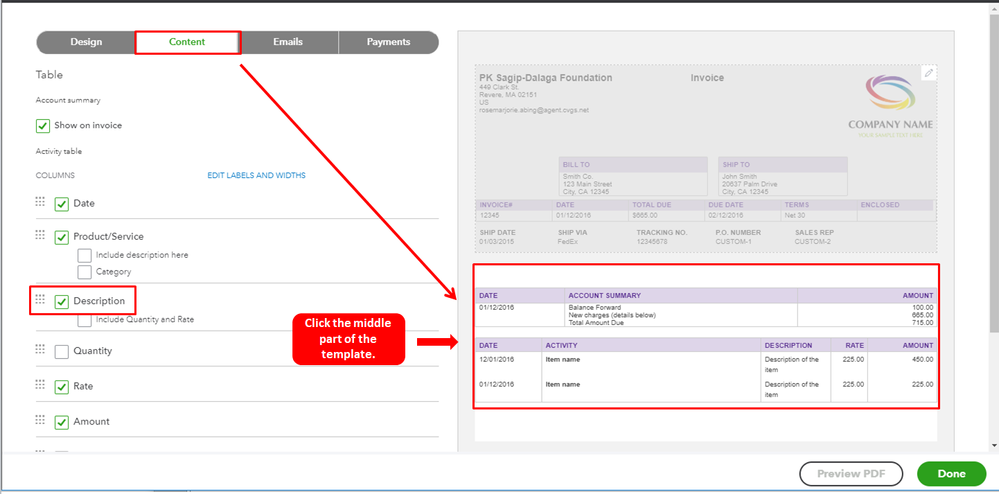Toggle the Date column checkbox
Screen dimensions: 999x494
click(62, 204)
